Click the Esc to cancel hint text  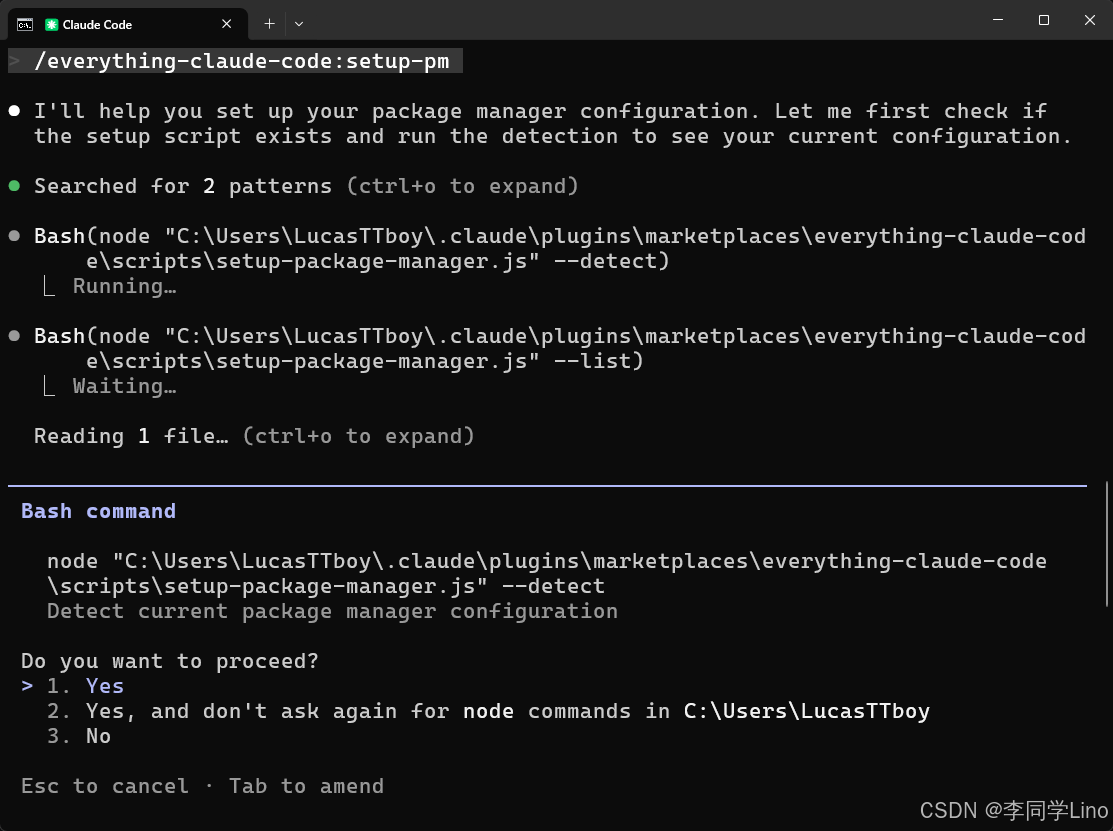click(104, 786)
